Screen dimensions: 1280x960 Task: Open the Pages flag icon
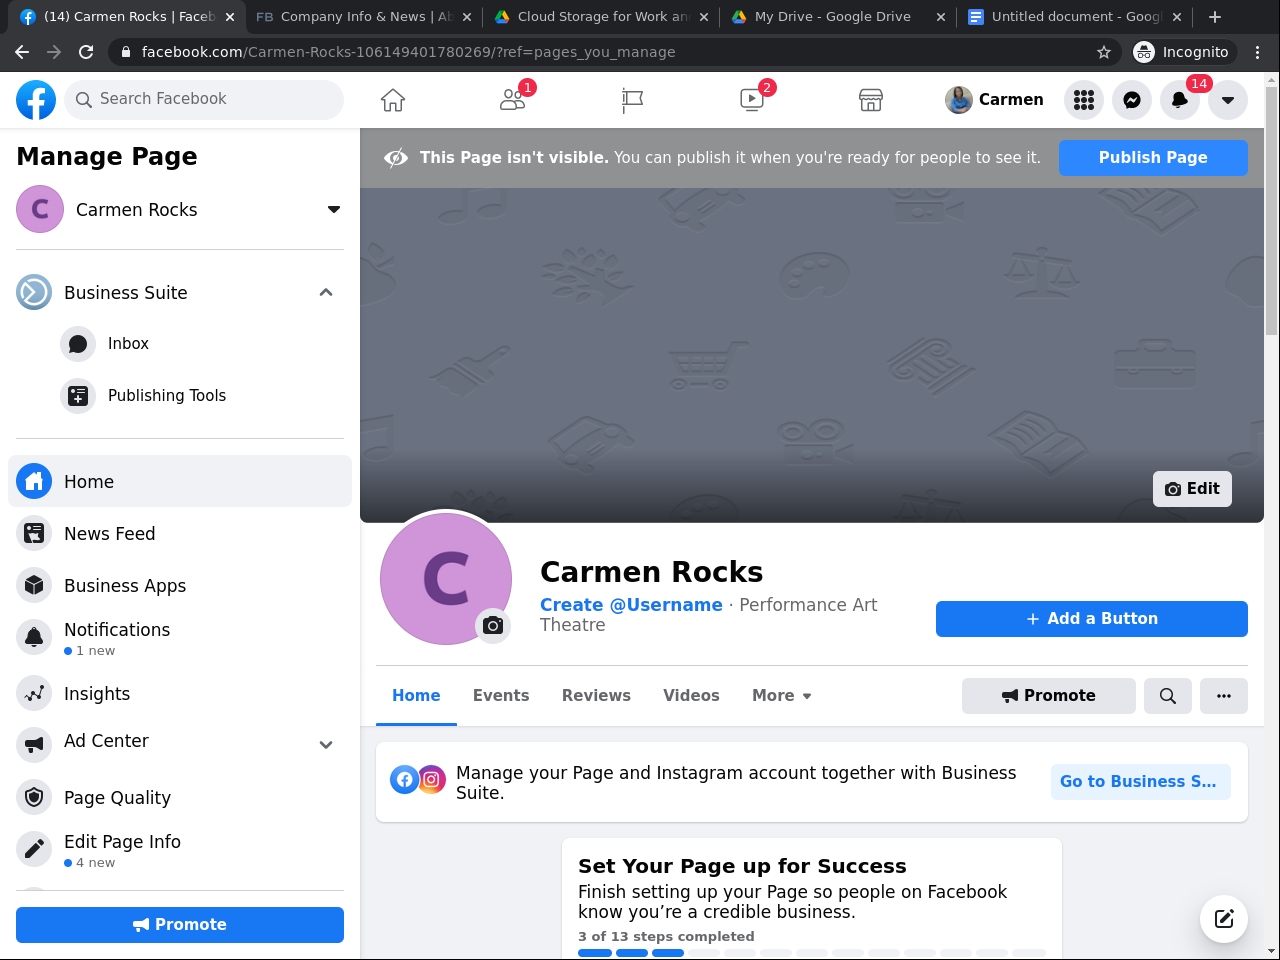point(632,100)
